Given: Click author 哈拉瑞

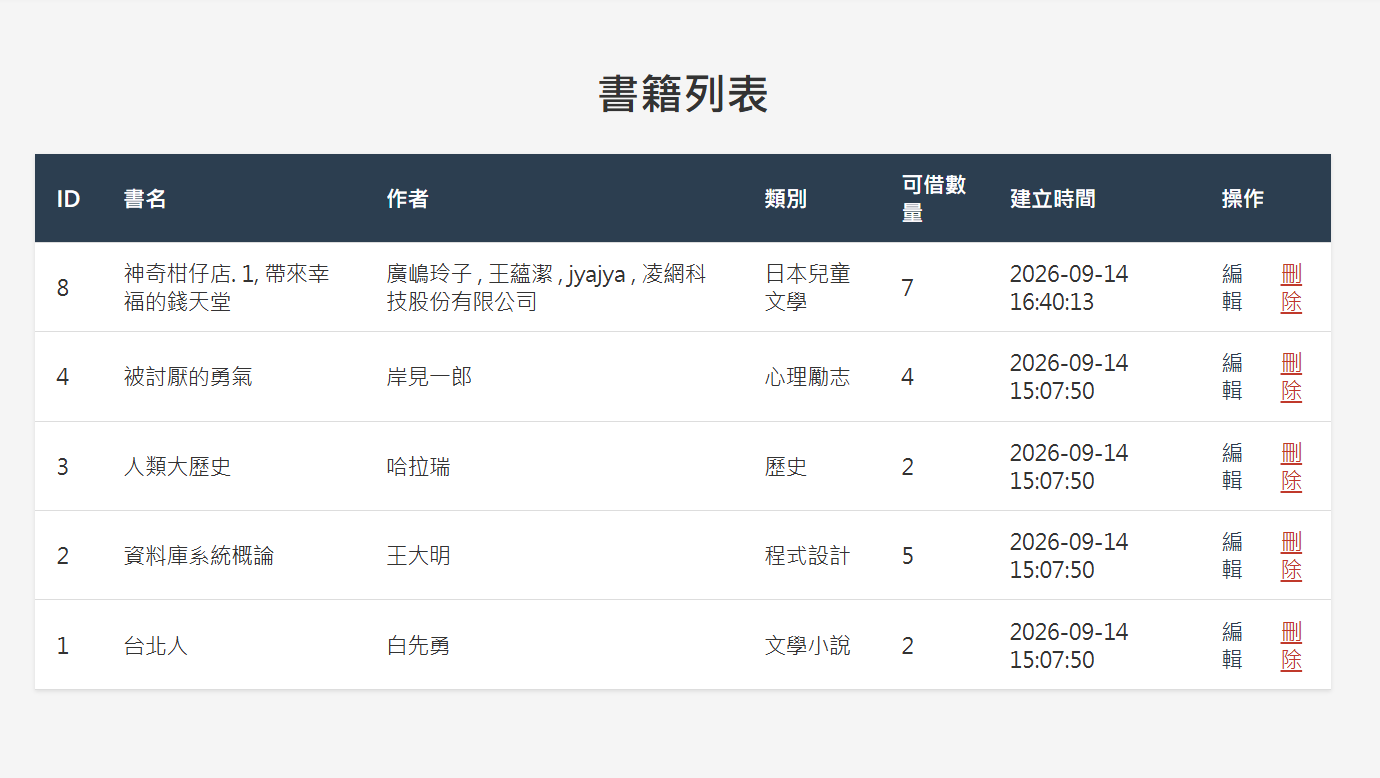Looking at the screenshot, I should point(418,467).
